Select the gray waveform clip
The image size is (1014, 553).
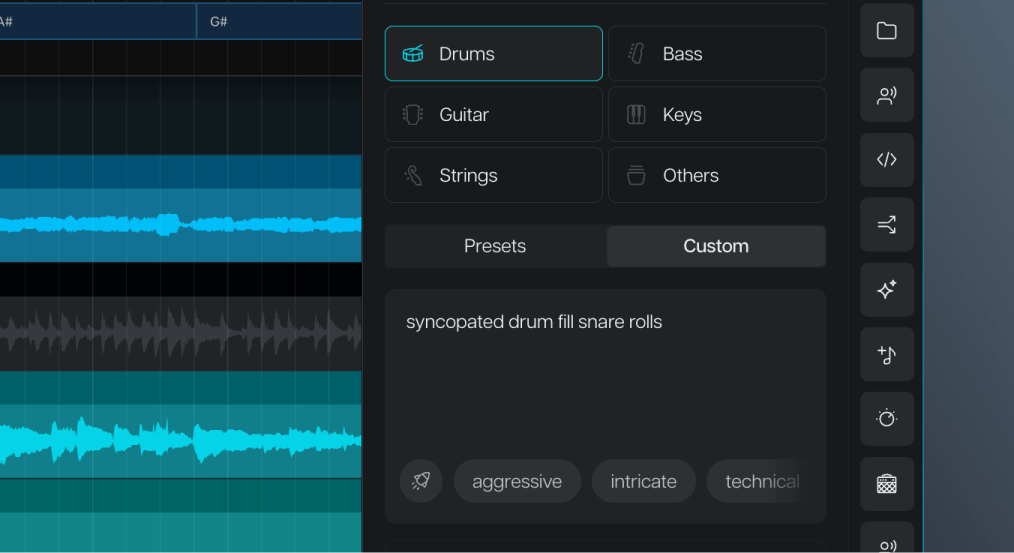click(x=180, y=333)
